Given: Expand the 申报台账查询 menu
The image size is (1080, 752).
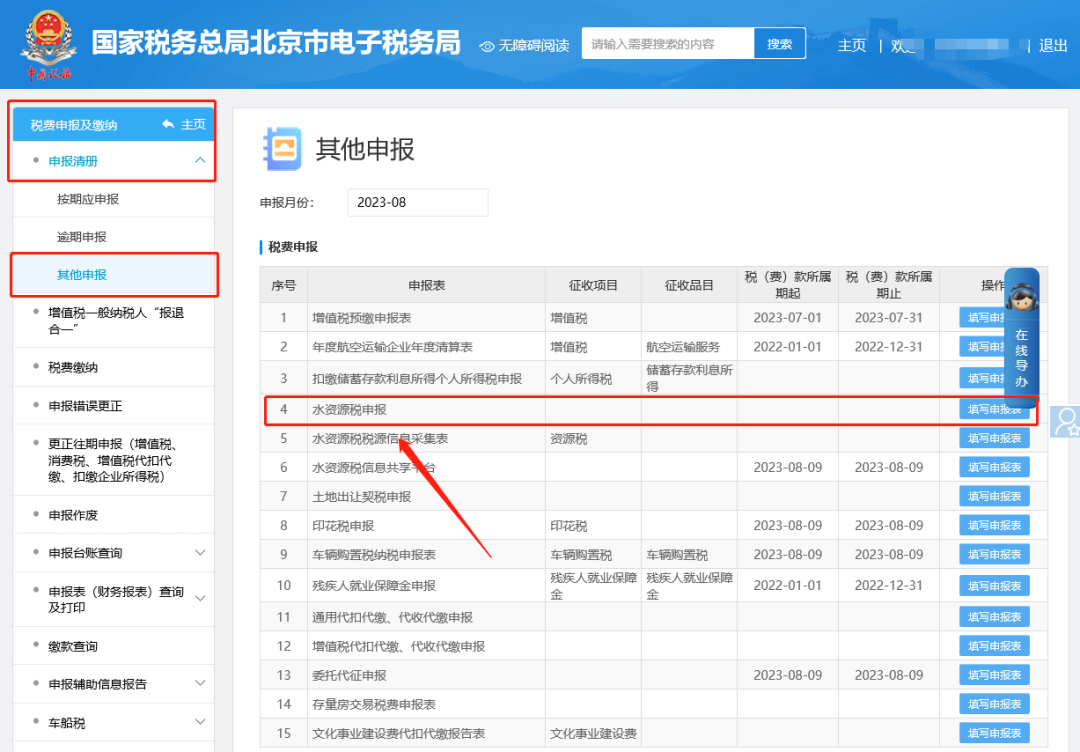Looking at the screenshot, I should (x=200, y=553).
